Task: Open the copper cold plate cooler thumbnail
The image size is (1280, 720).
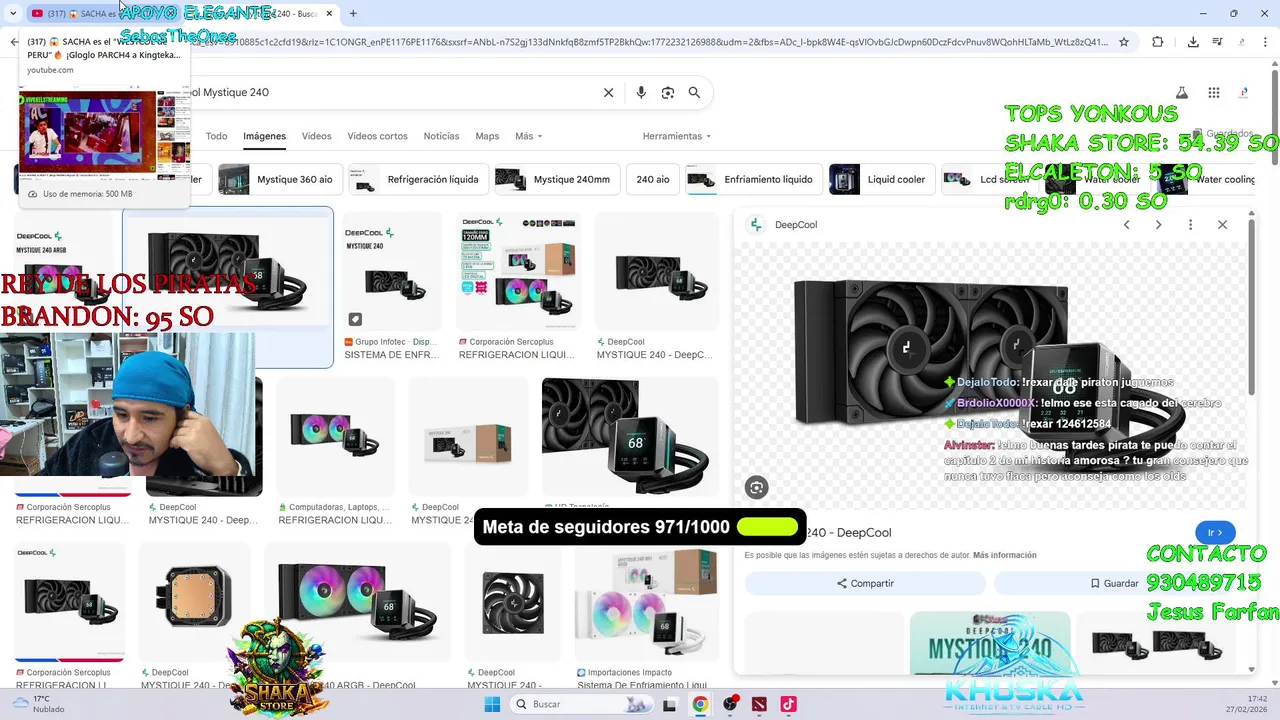Action: (x=194, y=600)
